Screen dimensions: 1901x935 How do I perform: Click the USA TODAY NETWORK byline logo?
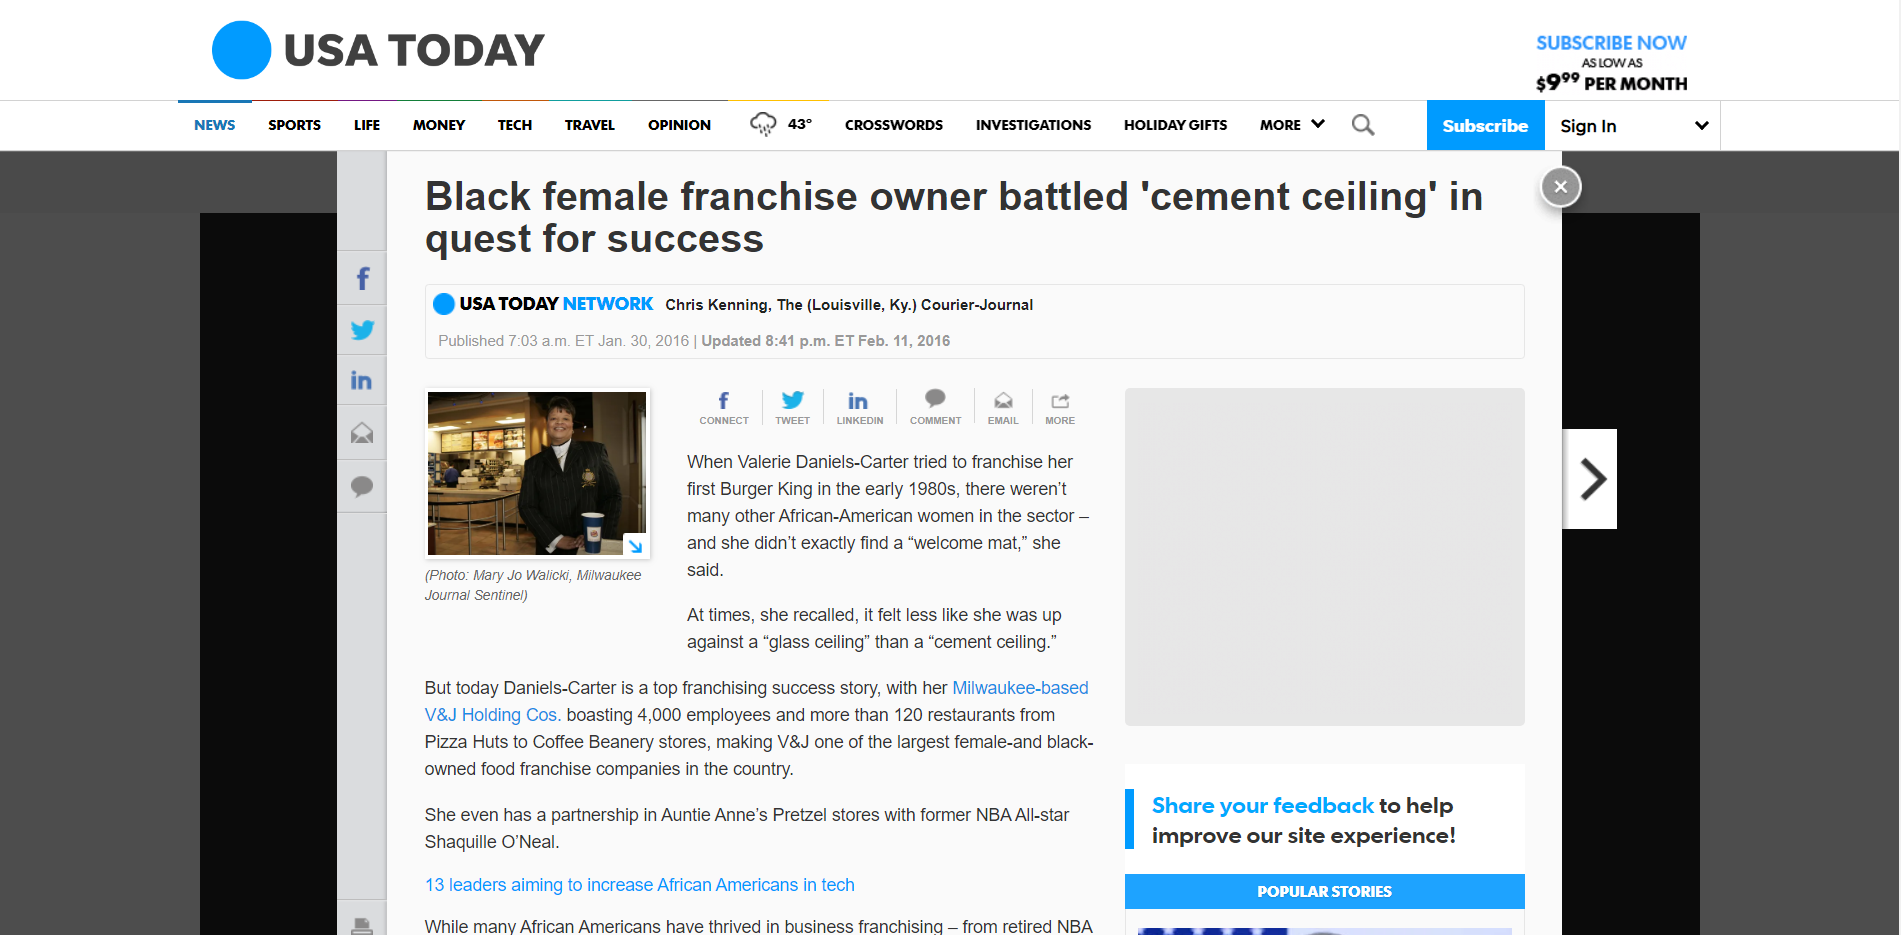(x=543, y=304)
